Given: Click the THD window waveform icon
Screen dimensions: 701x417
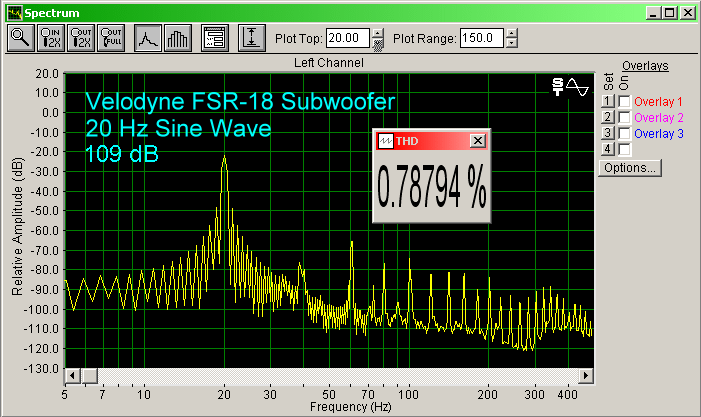Looking at the screenshot, I should pos(385,141).
